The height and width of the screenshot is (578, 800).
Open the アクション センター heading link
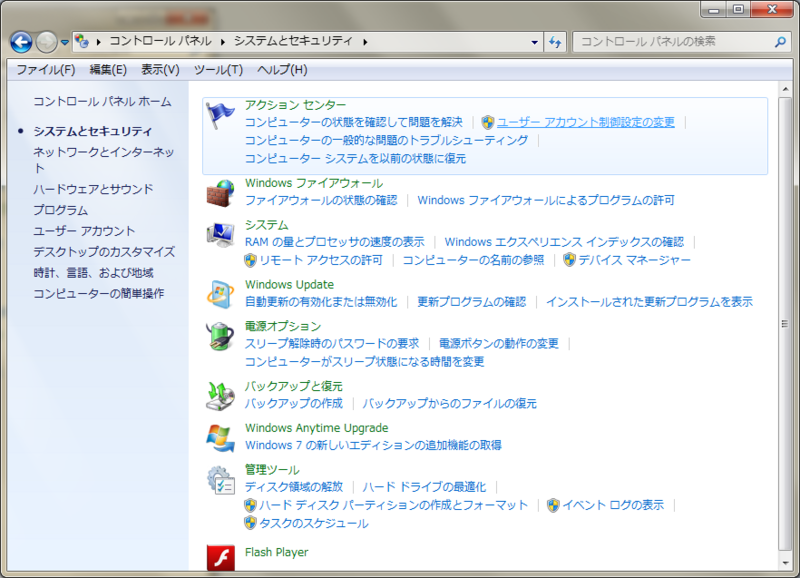295,105
